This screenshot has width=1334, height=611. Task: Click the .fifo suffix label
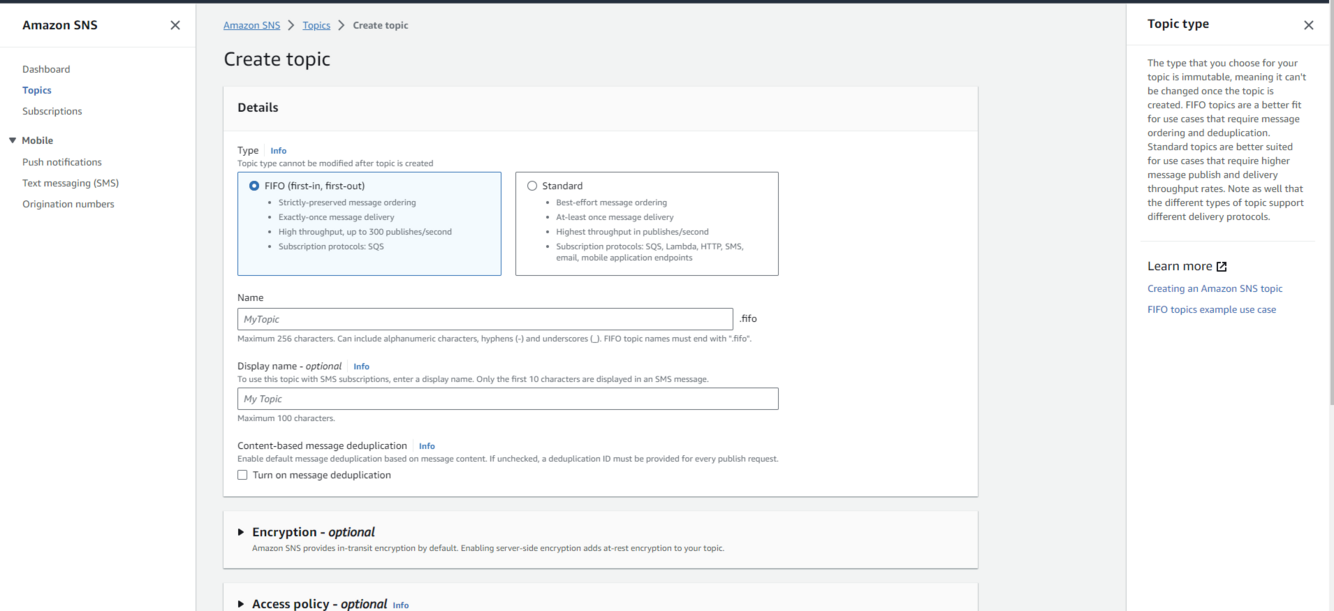[748, 319]
